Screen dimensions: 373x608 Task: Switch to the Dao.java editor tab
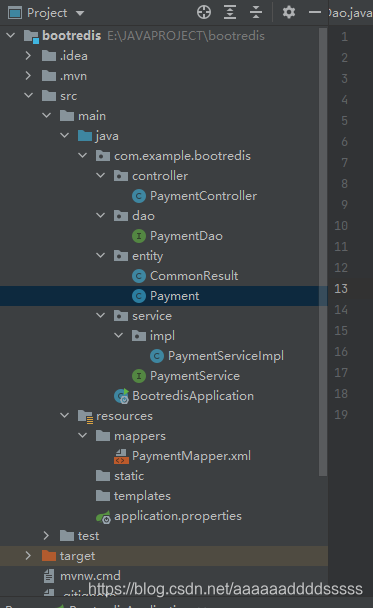click(x=351, y=13)
